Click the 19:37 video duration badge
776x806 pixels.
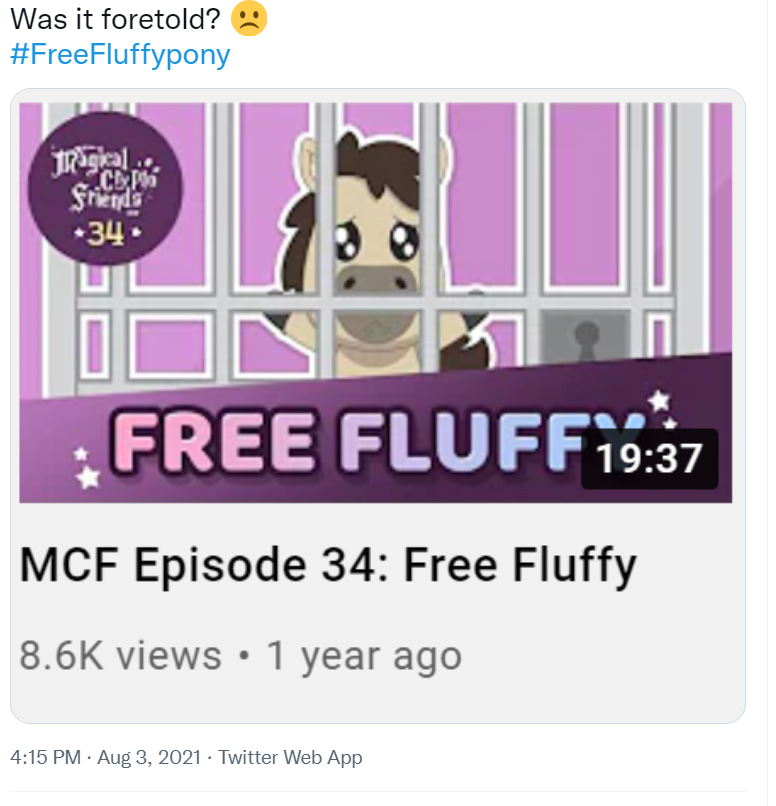coord(649,459)
